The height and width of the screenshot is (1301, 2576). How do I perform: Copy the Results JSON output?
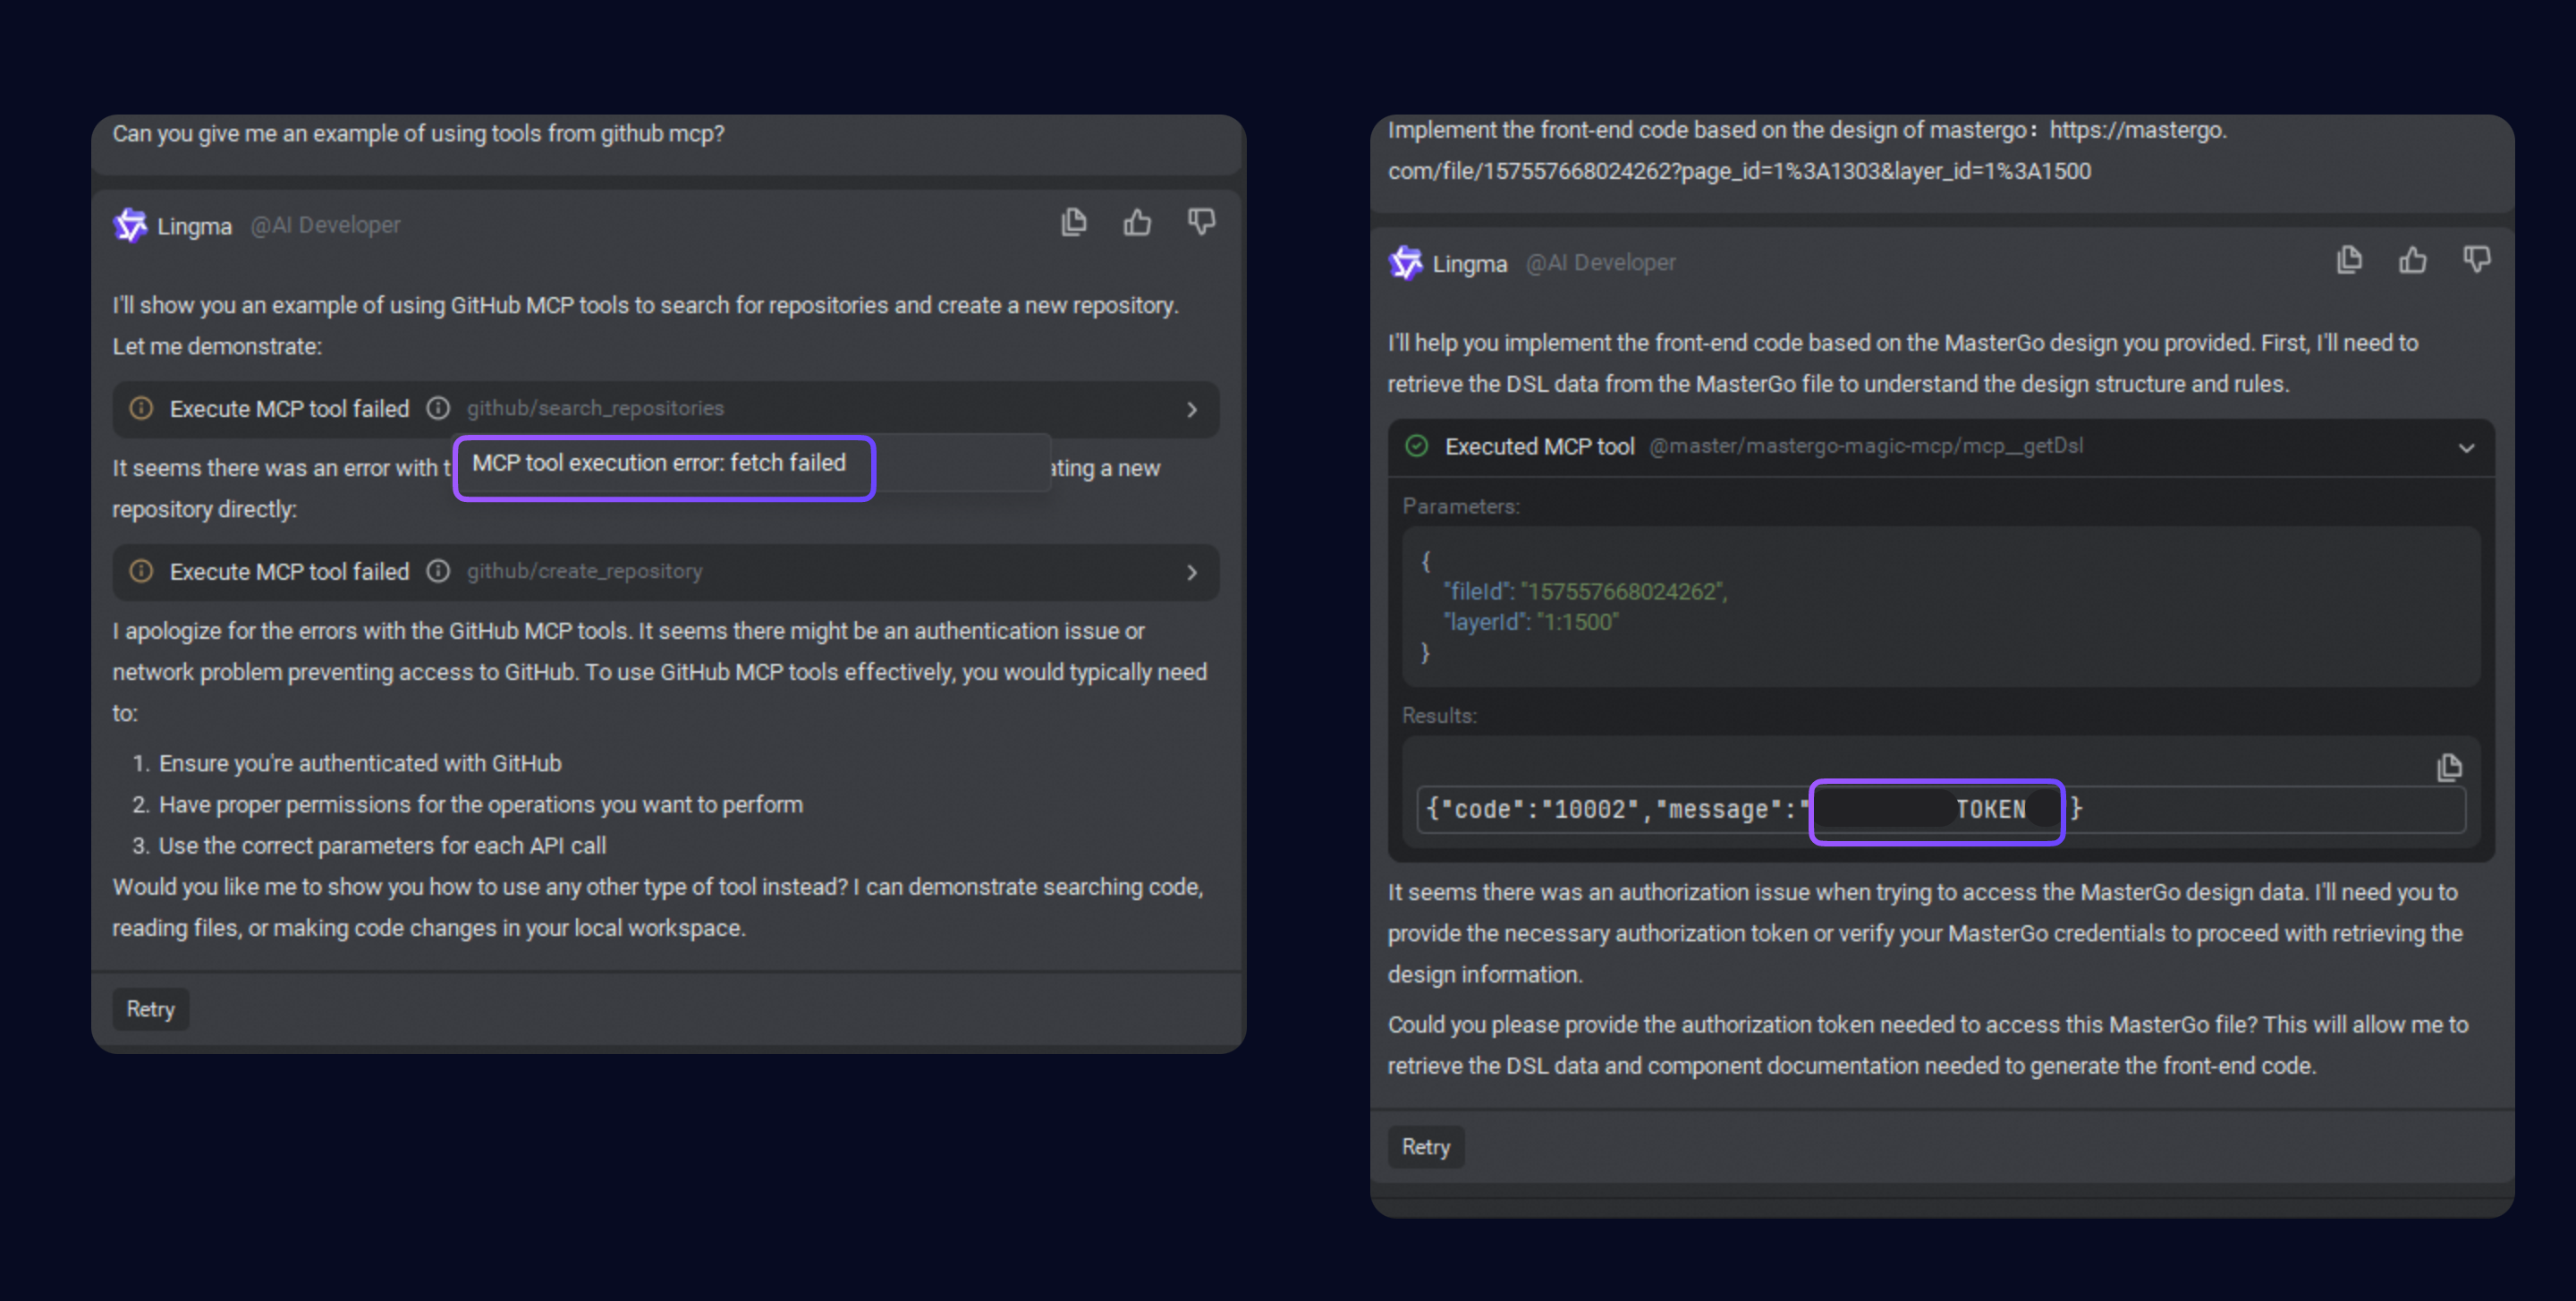pyautogui.click(x=2449, y=767)
